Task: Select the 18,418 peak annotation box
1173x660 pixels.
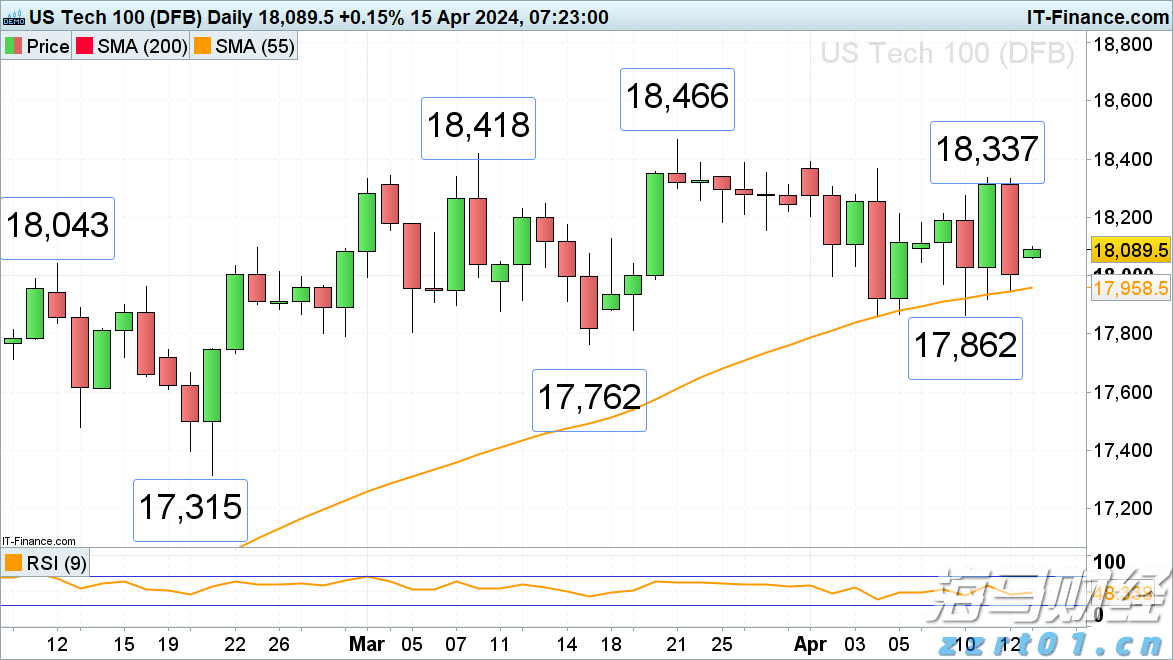Action: (x=478, y=127)
